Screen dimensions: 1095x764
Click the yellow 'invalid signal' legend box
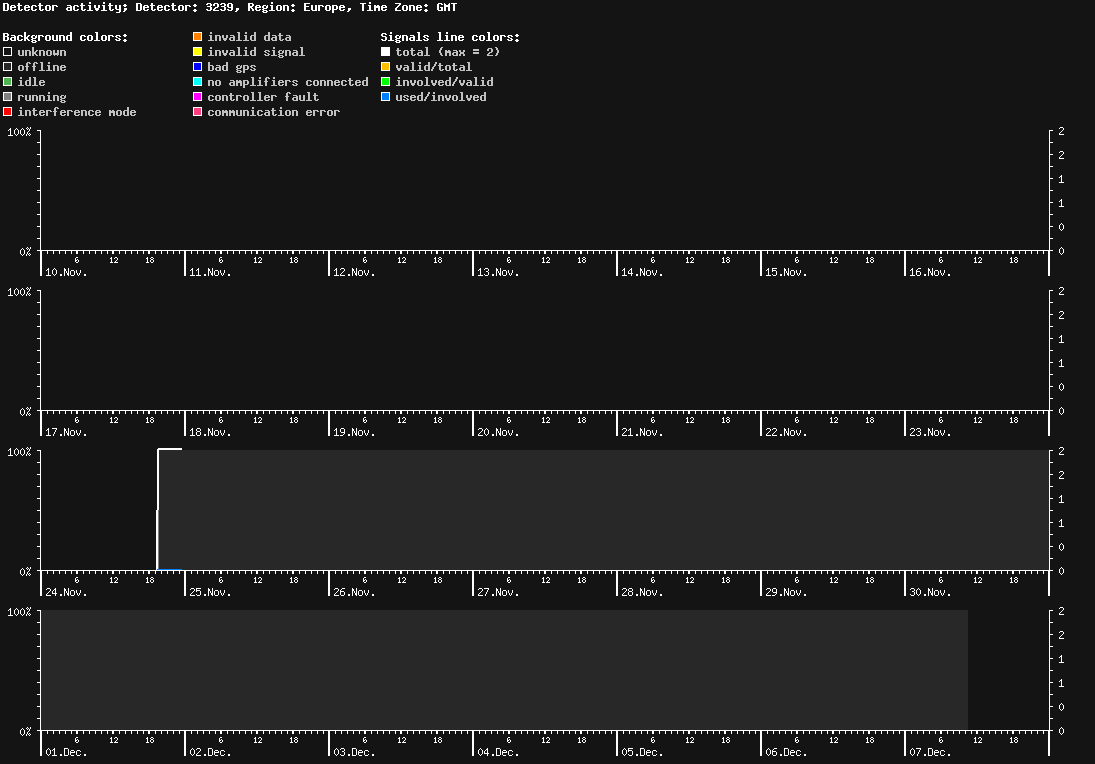point(197,52)
